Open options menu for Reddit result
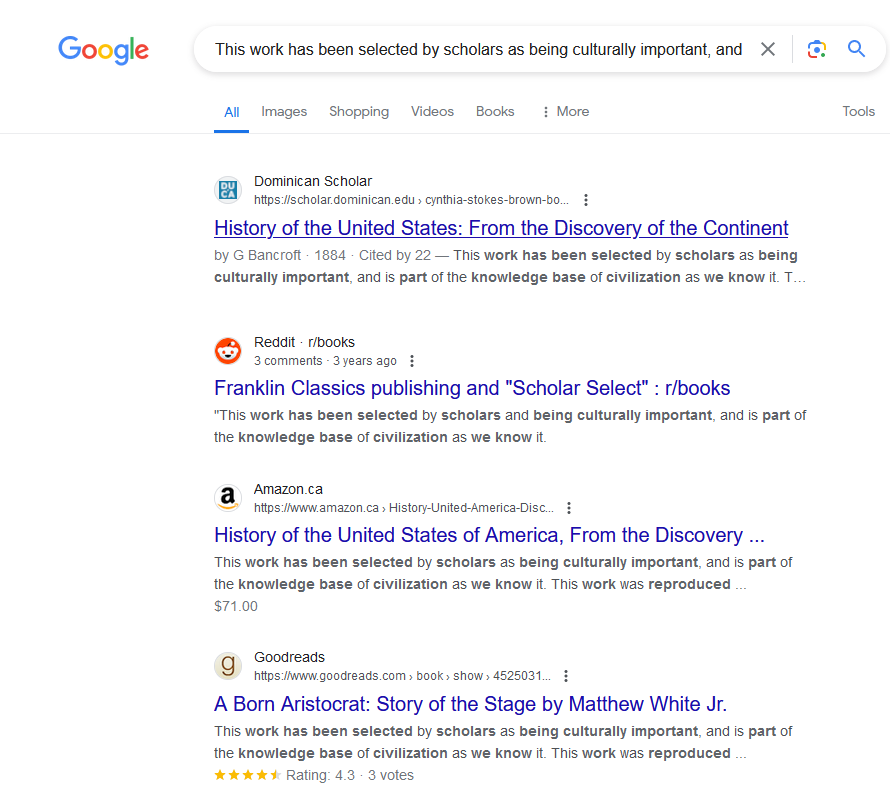Screen dimensions: 890x808 point(412,361)
